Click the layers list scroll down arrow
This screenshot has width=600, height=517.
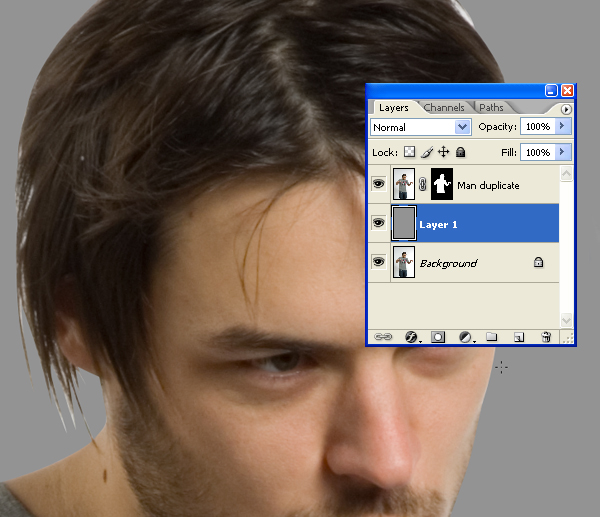click(566, 320)
